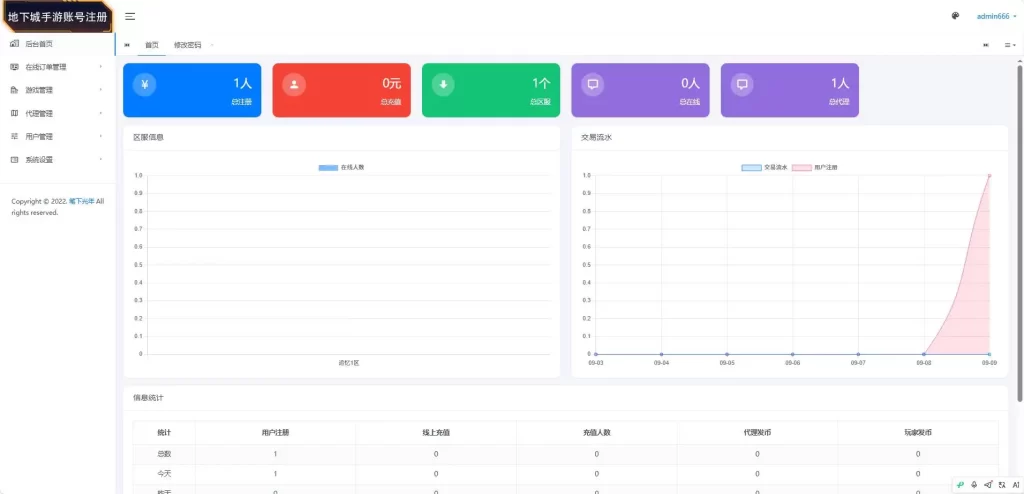This screenshot has width=1024, height=494.
Task: Click the 后台首页 home icon in sidebar
Action: (15, 43)
